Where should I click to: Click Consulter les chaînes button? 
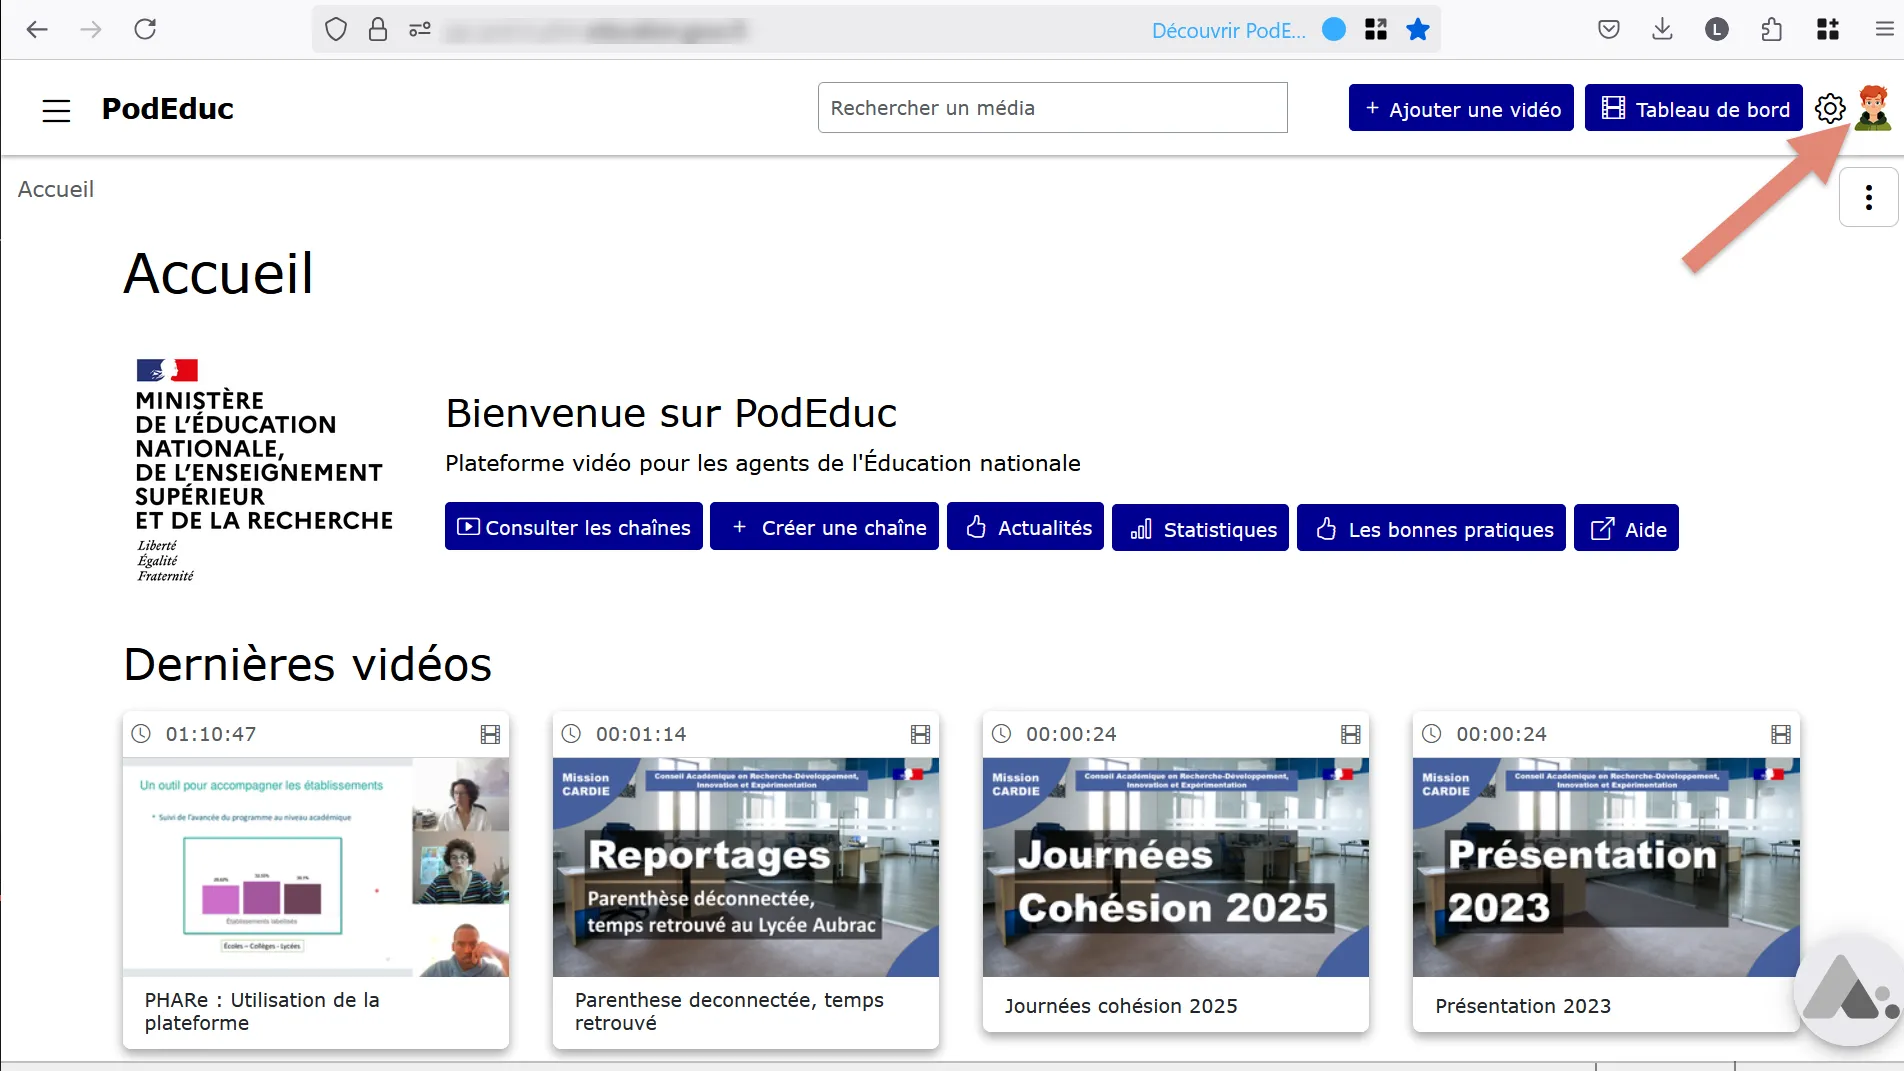tap(574, 527)
